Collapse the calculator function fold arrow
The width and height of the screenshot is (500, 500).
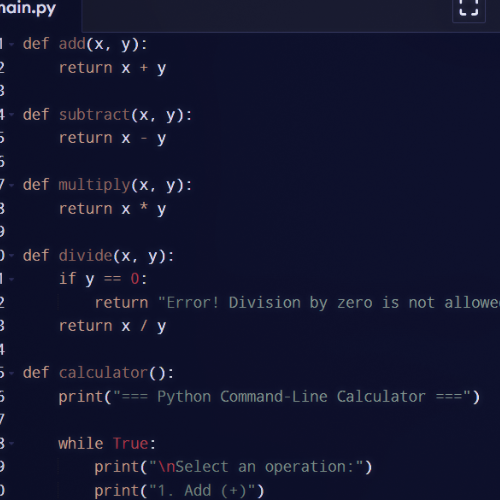(12, 373)
